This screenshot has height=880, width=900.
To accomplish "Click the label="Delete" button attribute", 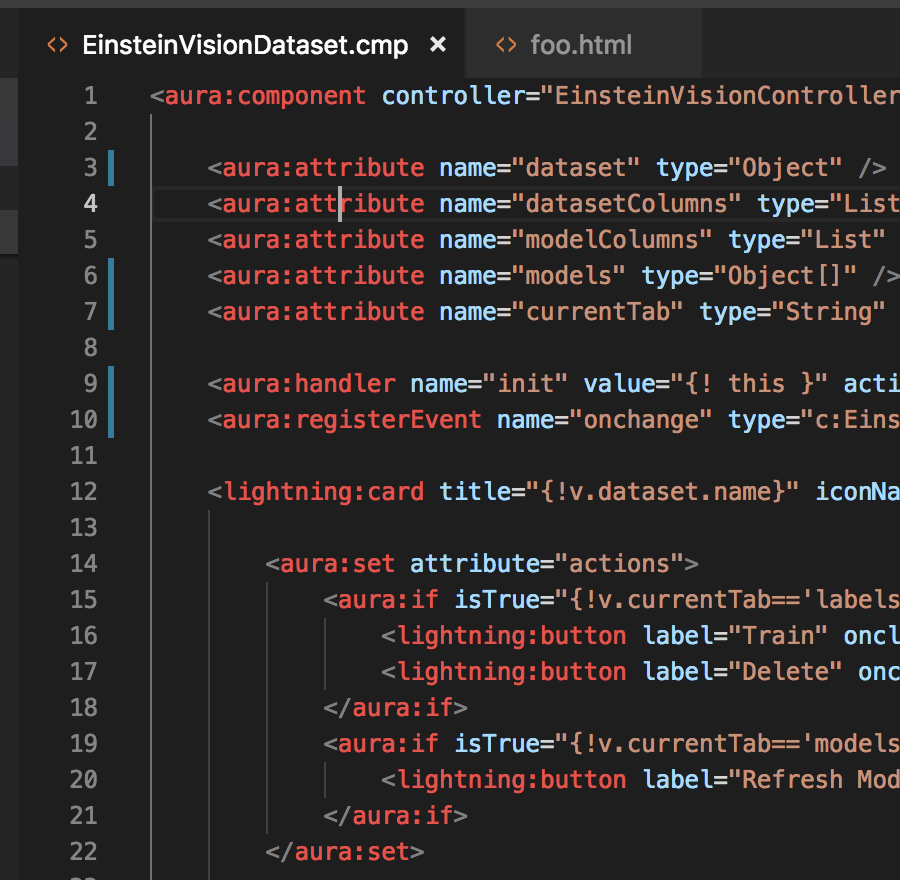I will coord(742,671).
